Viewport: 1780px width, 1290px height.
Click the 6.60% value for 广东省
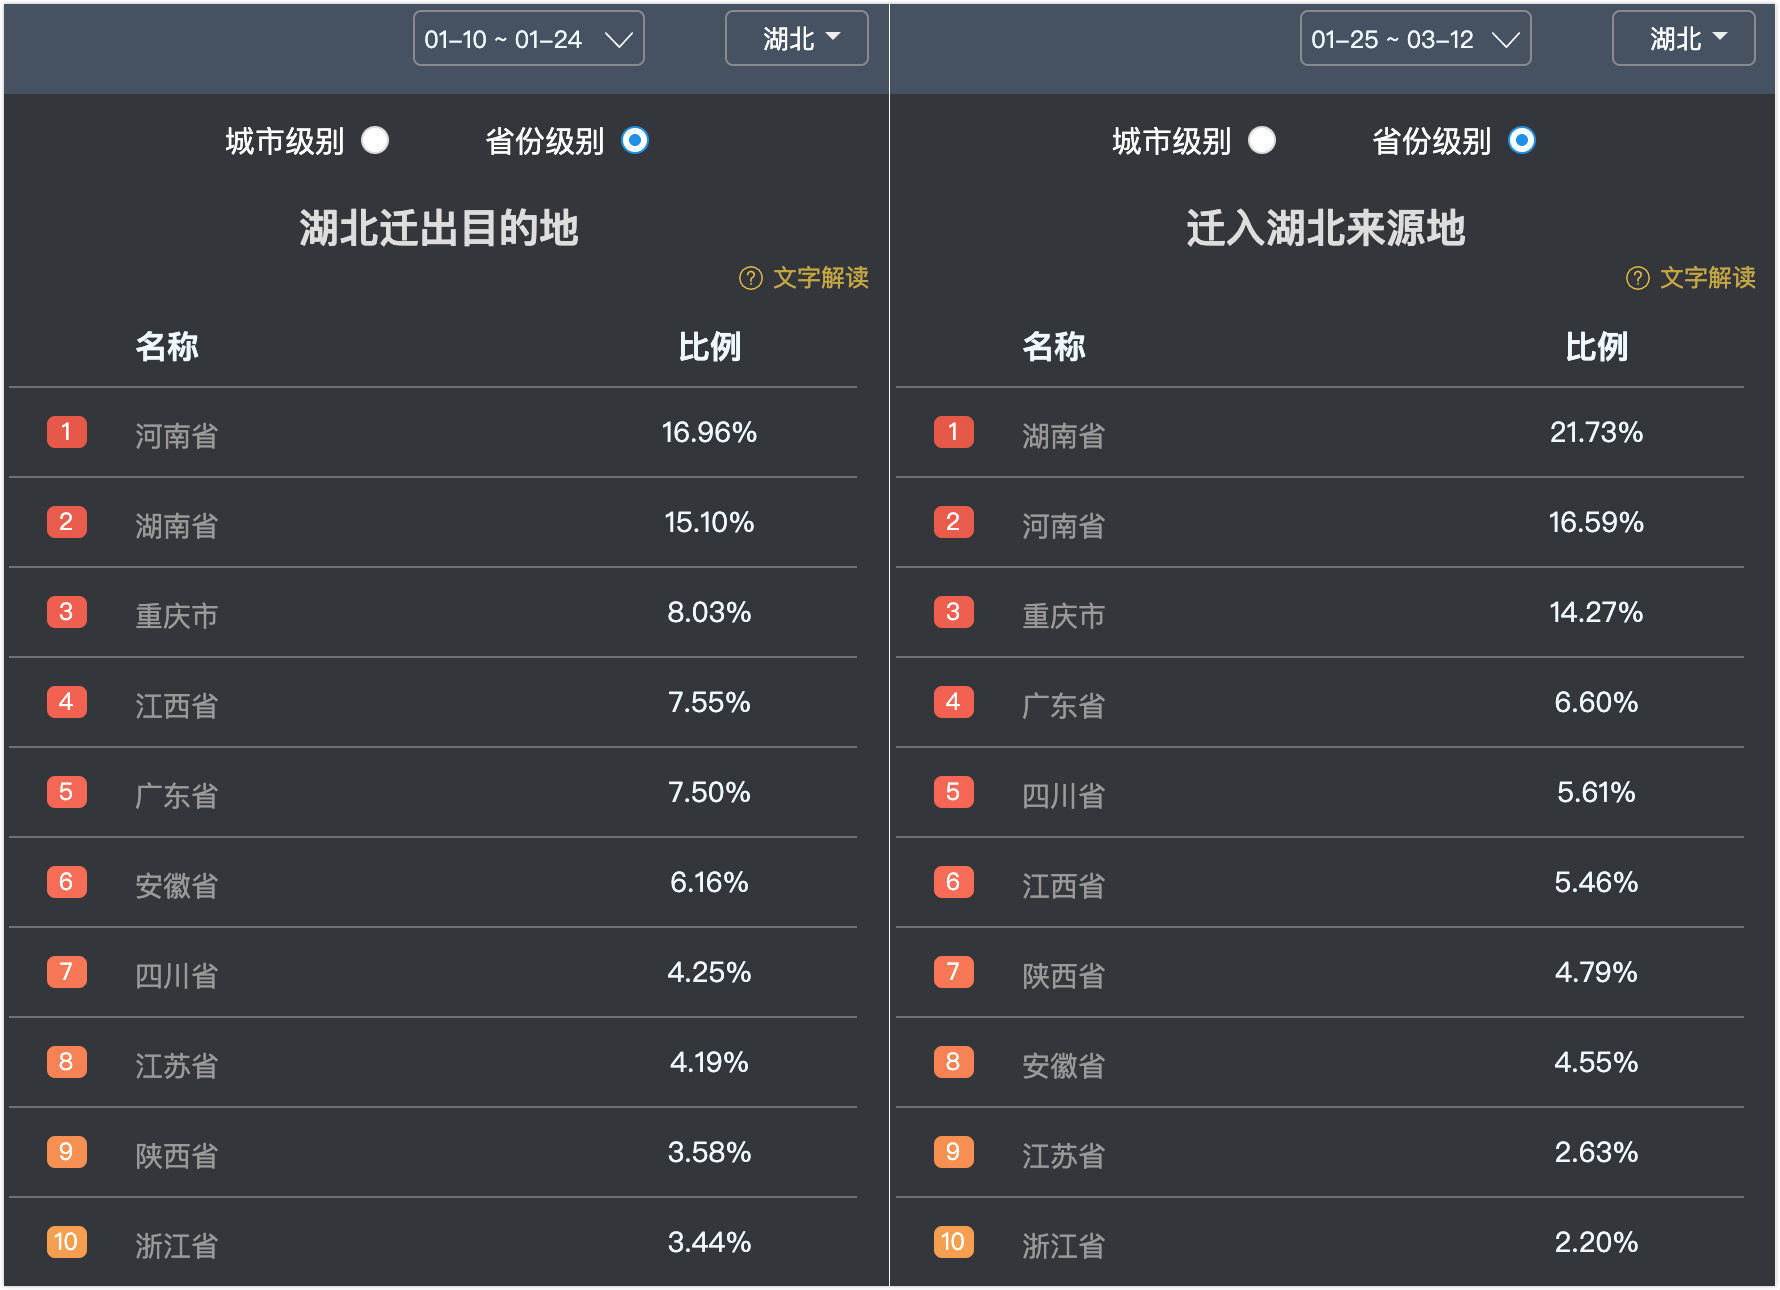(x=1596, y=702)
